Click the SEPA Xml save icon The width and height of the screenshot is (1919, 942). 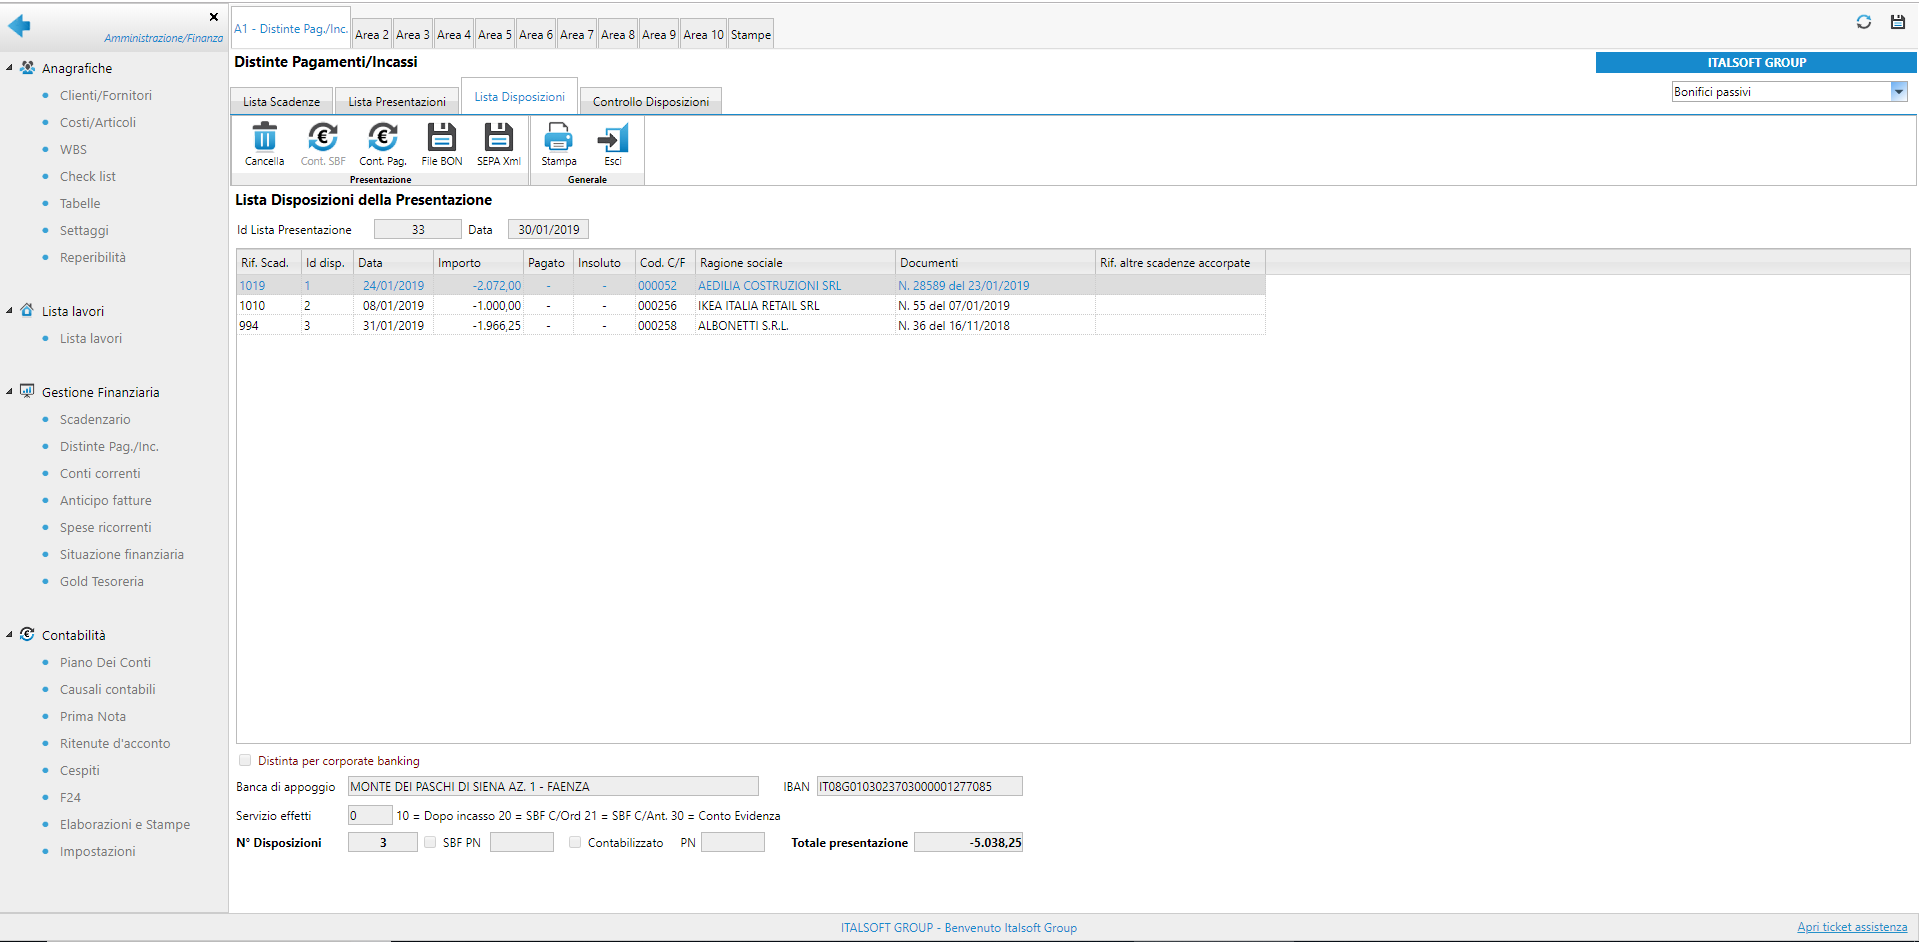[x=498, y=138]
